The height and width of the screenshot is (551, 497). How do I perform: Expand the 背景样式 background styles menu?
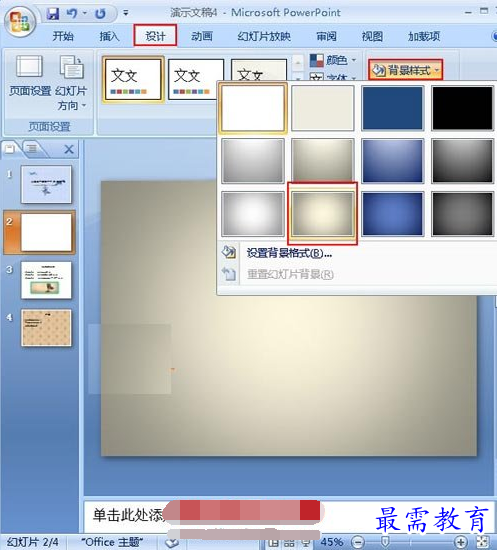[405, 70]
